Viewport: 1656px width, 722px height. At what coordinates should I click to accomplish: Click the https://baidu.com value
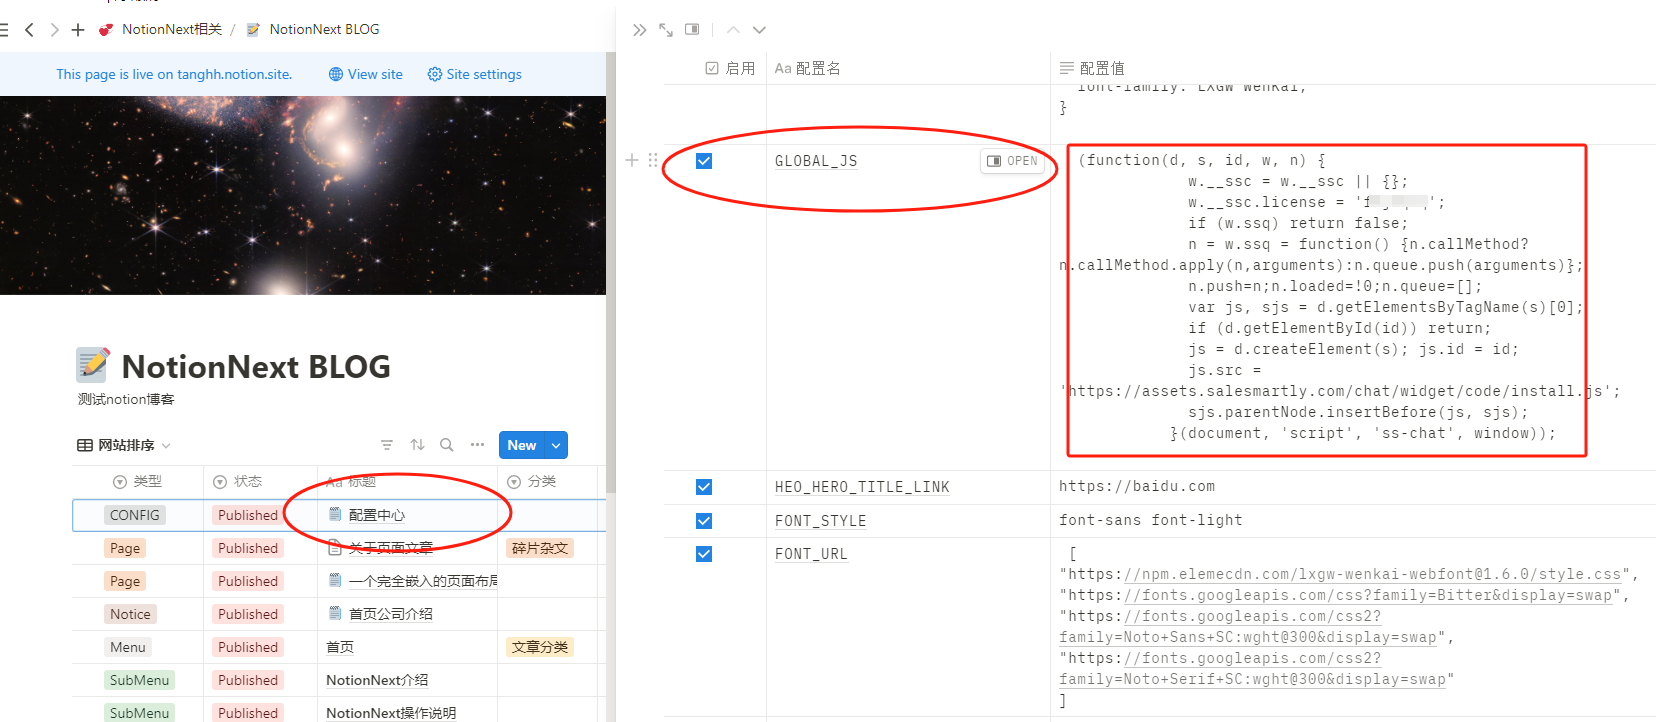(x=1137, y=486)
